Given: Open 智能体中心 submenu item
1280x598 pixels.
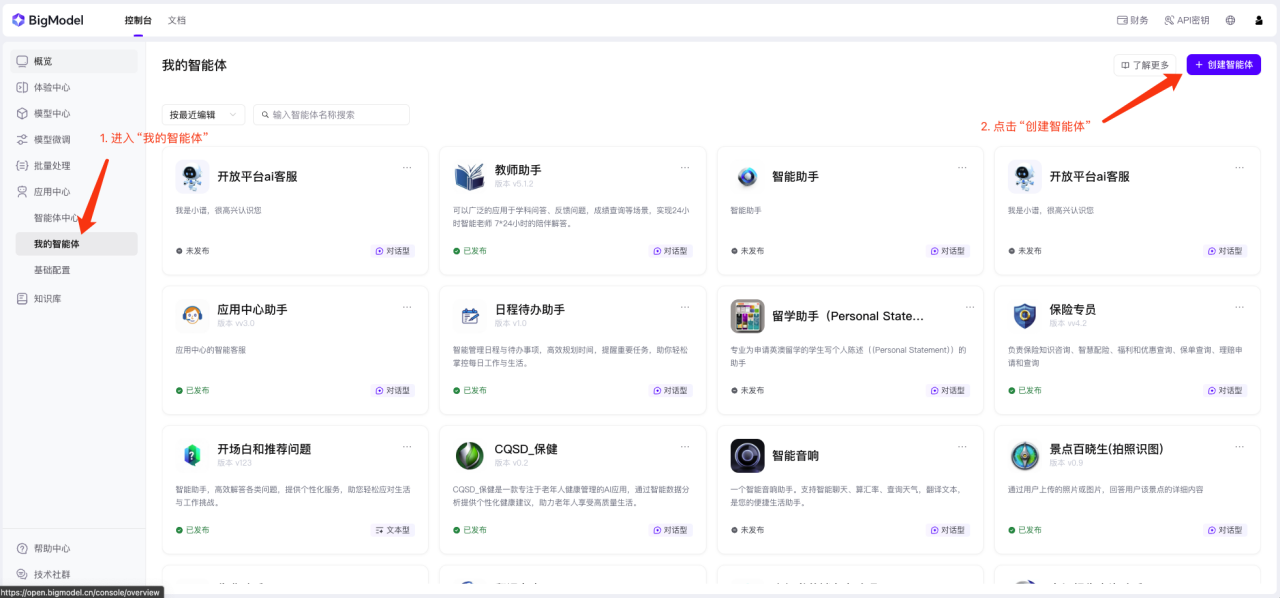Looking at the screenshot, I should pos(74,217).
